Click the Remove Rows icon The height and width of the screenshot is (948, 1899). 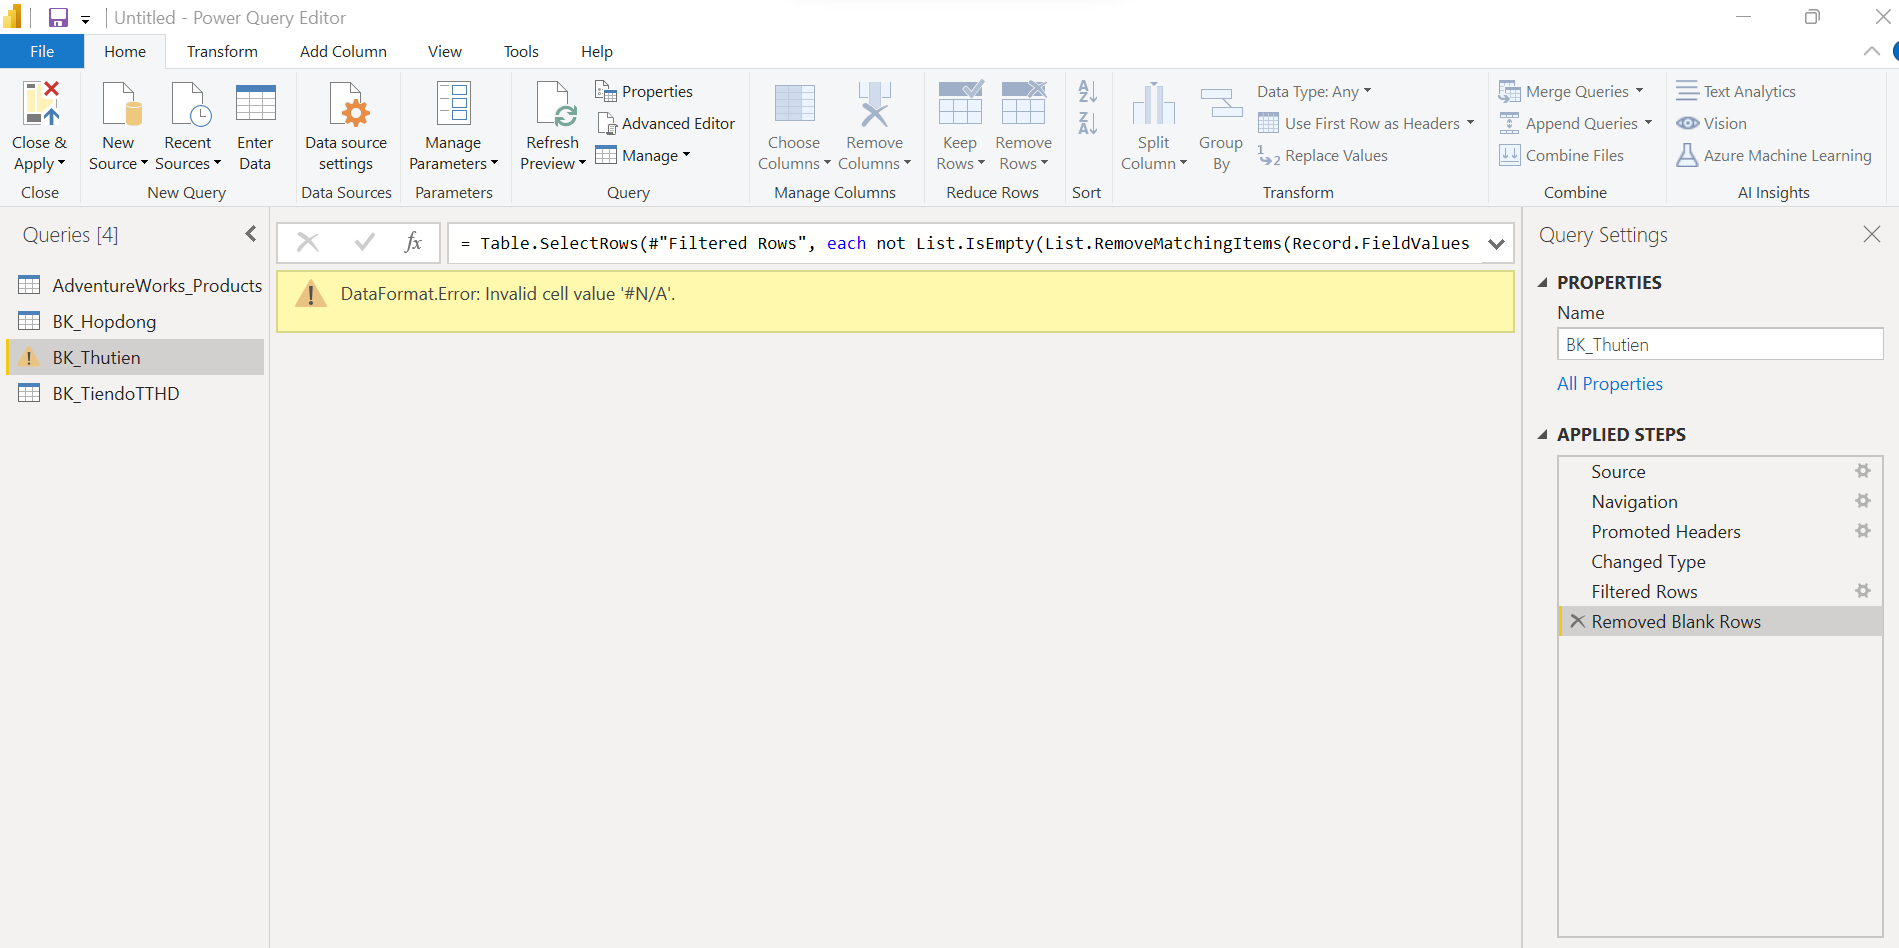[x=1023, y=104]
